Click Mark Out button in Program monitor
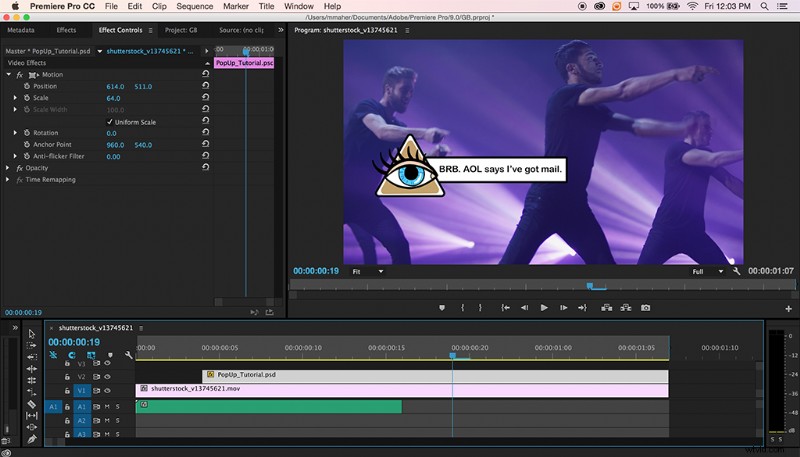This screenshot has height=457, width=800. pyautogui.click(x=480, y=308)
